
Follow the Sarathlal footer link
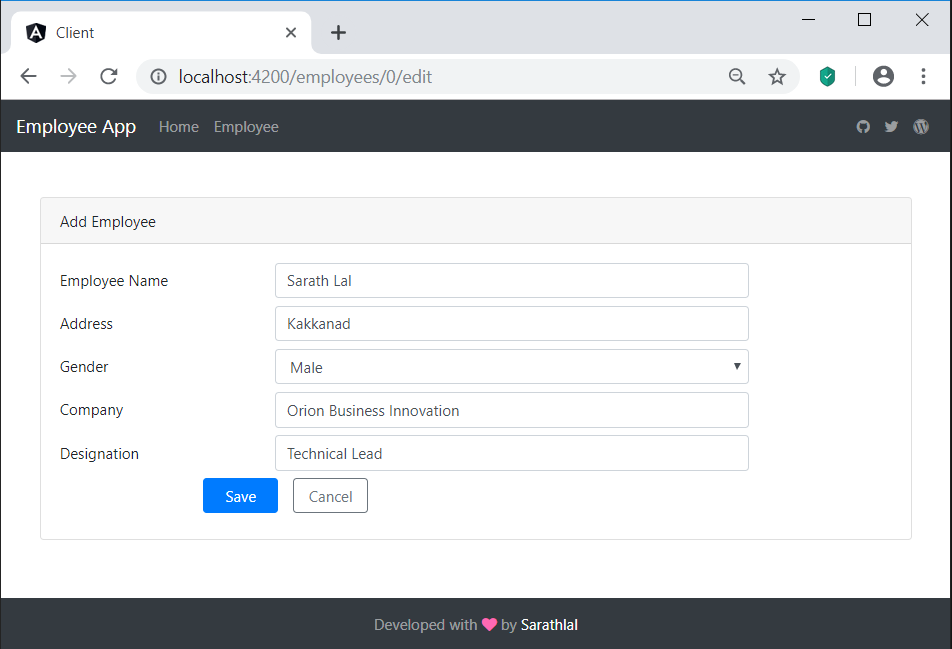[x=549, y=625]
